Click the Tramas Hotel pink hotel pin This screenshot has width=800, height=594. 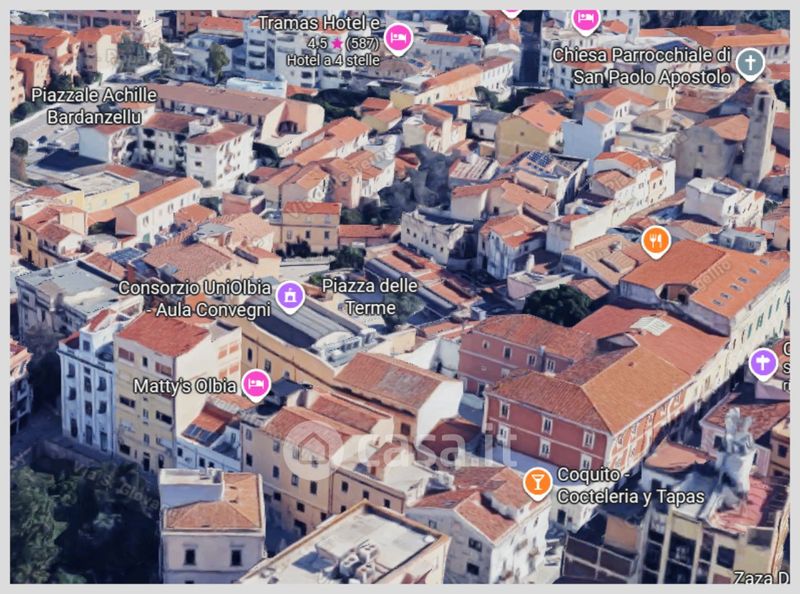(x=398, y=38)
